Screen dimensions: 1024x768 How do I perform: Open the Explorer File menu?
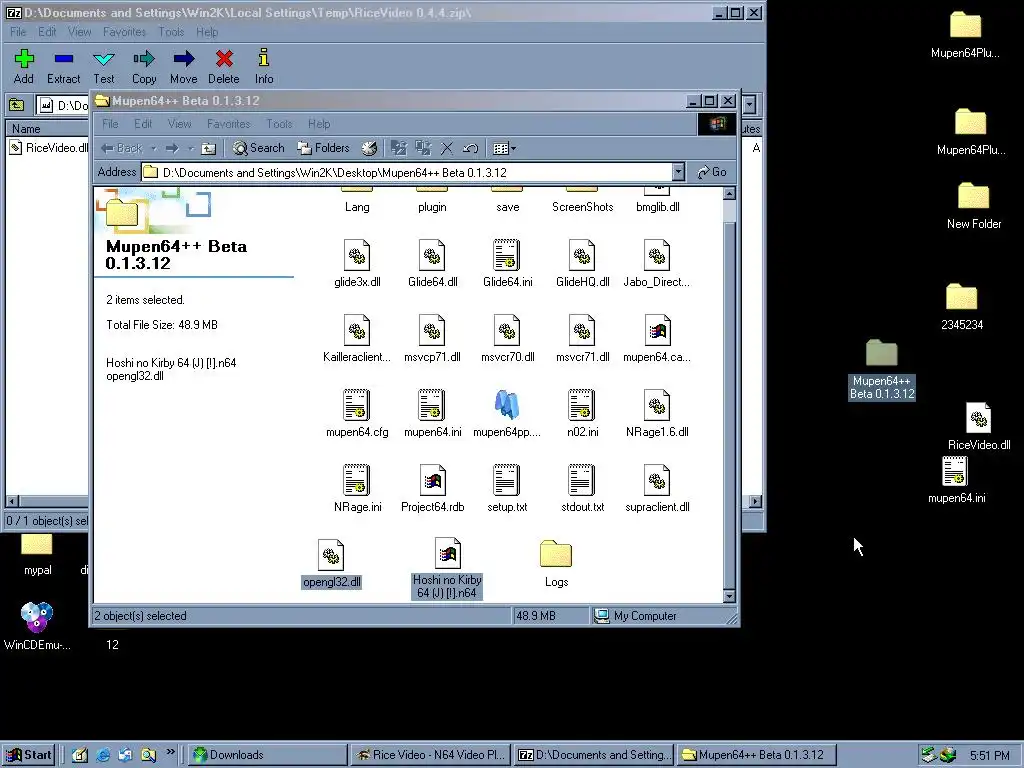point(110,123)
